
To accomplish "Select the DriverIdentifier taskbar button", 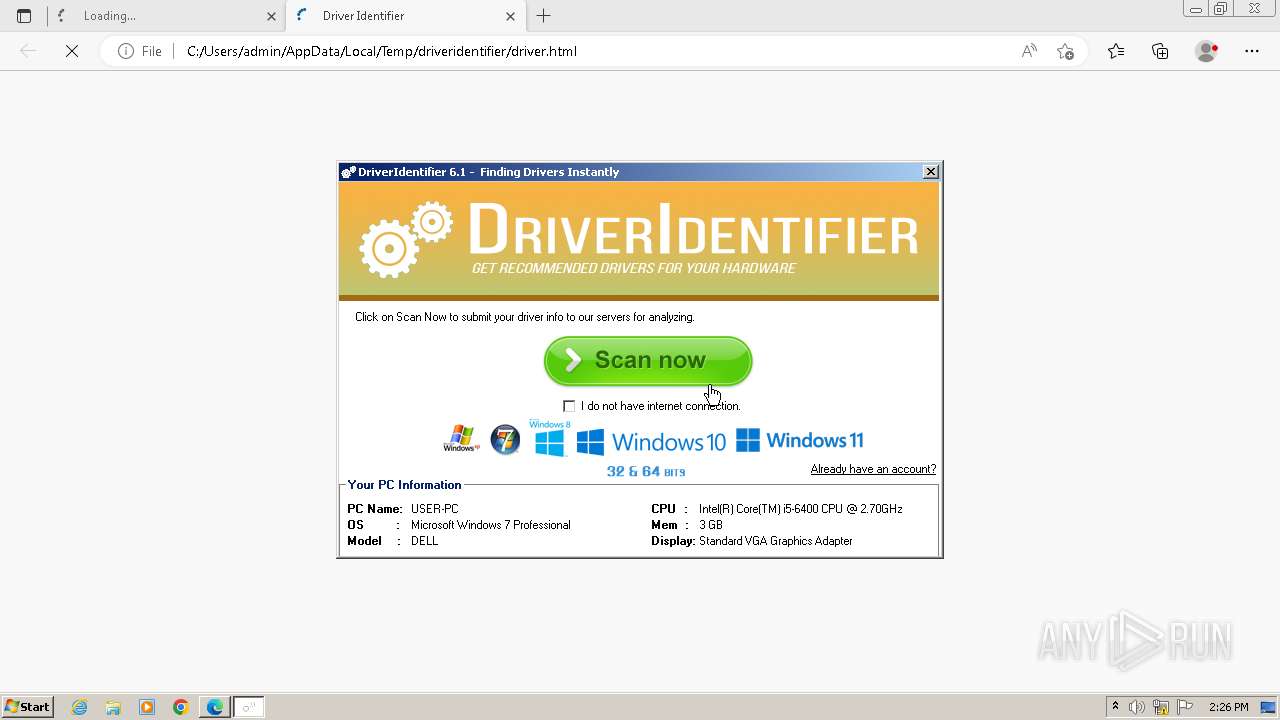I will [249, 707].
